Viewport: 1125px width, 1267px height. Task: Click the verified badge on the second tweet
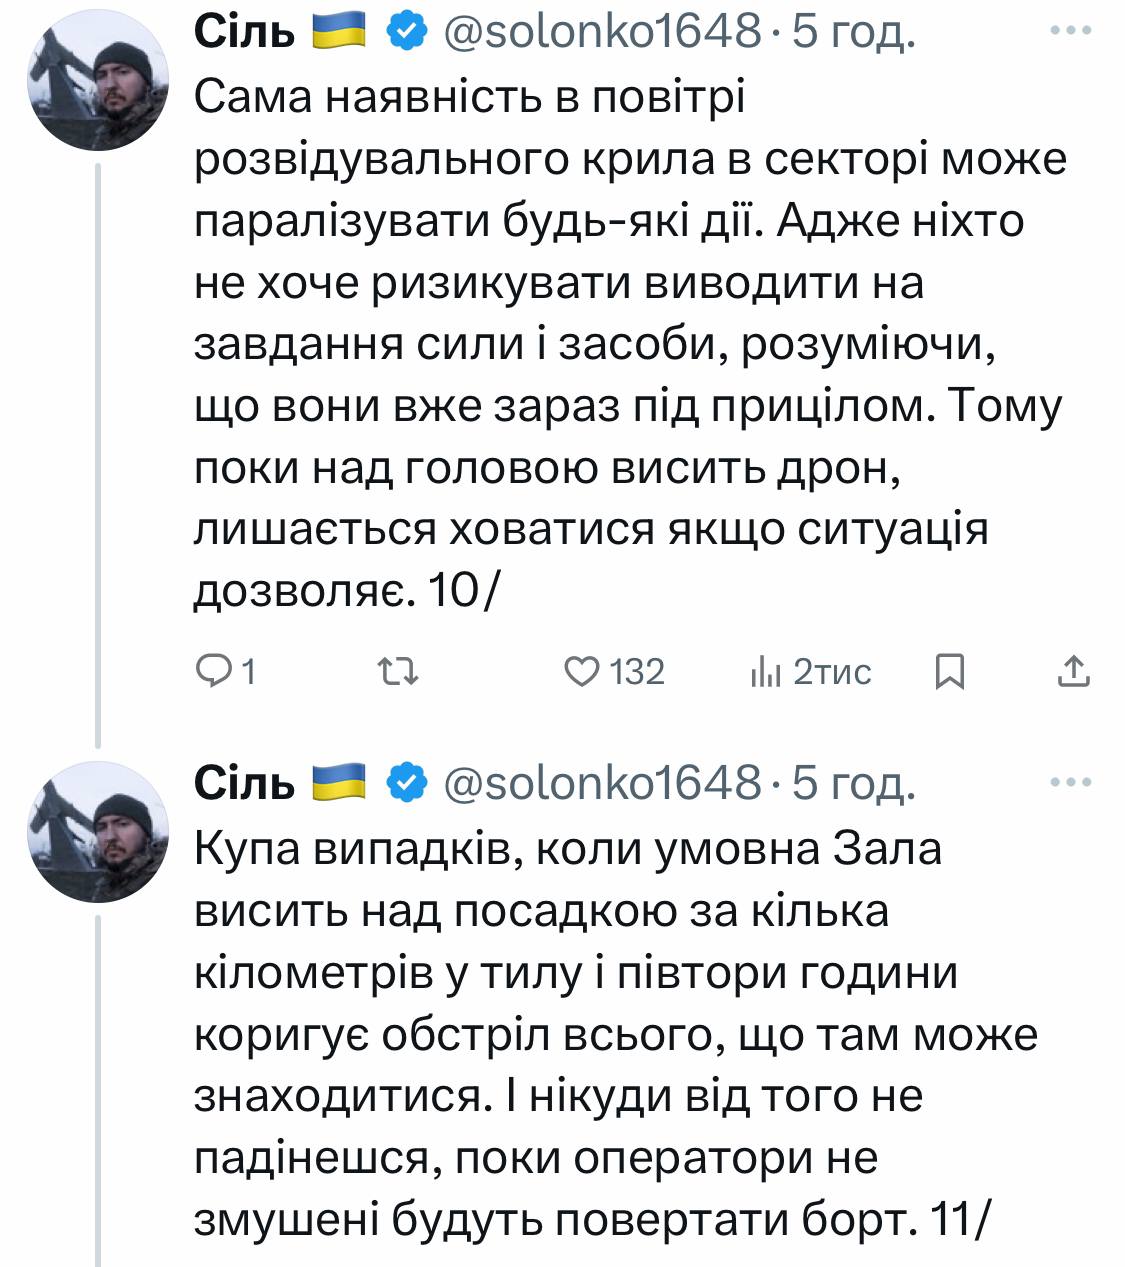point(404,784)
